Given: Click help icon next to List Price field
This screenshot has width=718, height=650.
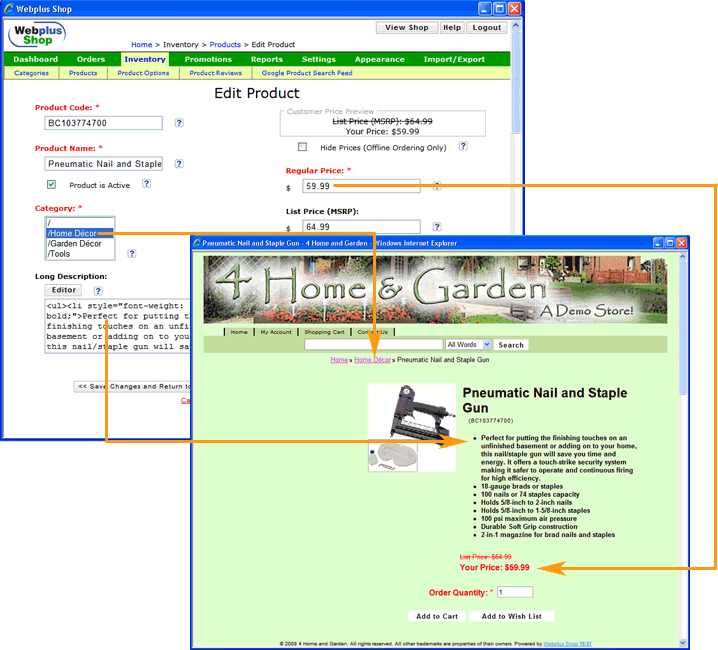Looking at the screenshot, I should (x=437, y=226).
